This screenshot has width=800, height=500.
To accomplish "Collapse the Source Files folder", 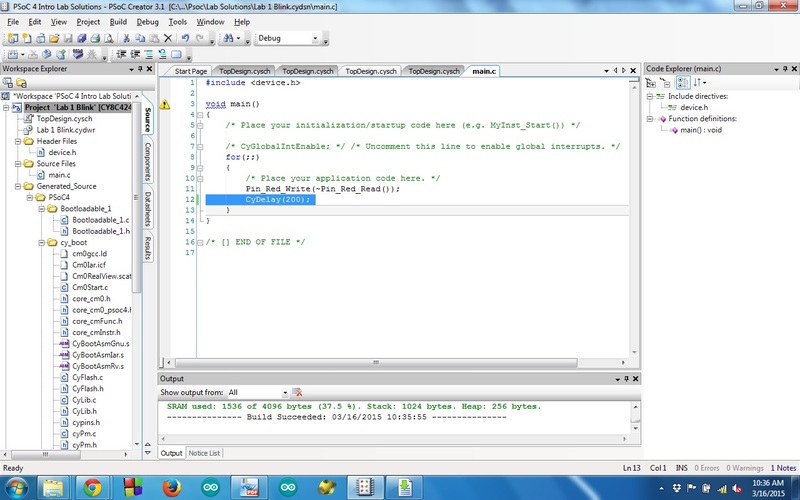I will tap(18, 164).
